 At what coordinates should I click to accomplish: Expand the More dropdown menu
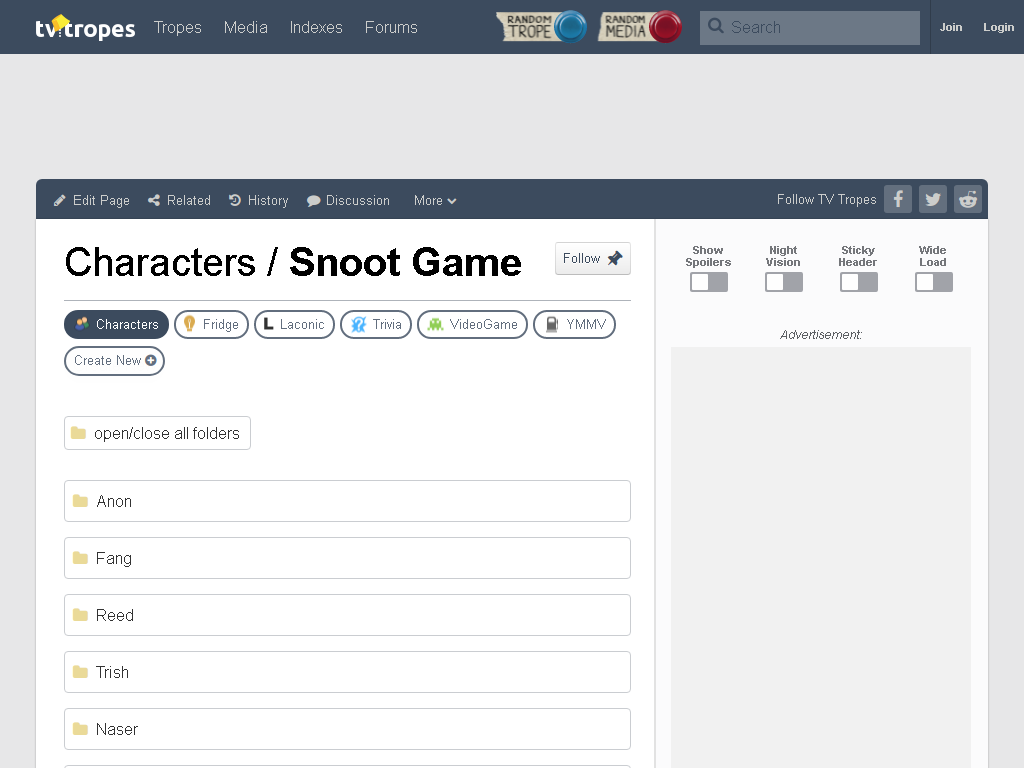pyautogui.click(x=435, y=200)
